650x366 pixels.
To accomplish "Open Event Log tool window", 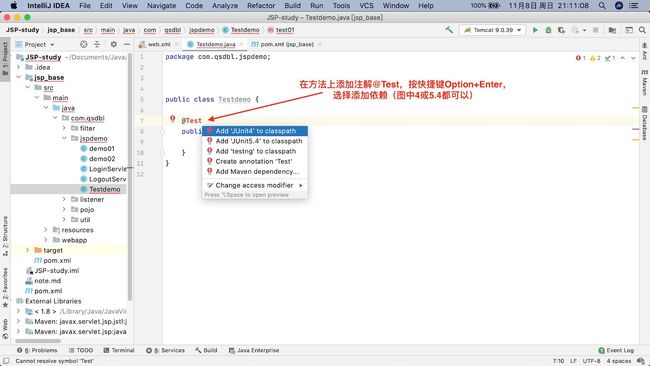I will pyautogui.click(x=616, y=350).
